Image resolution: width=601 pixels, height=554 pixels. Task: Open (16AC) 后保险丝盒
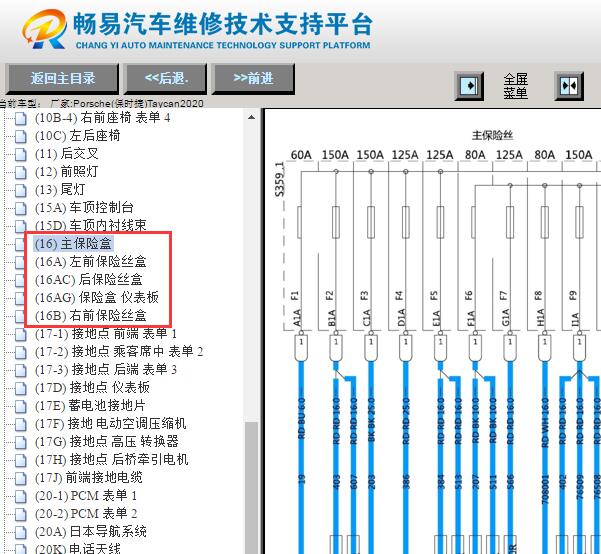(89, 280)
